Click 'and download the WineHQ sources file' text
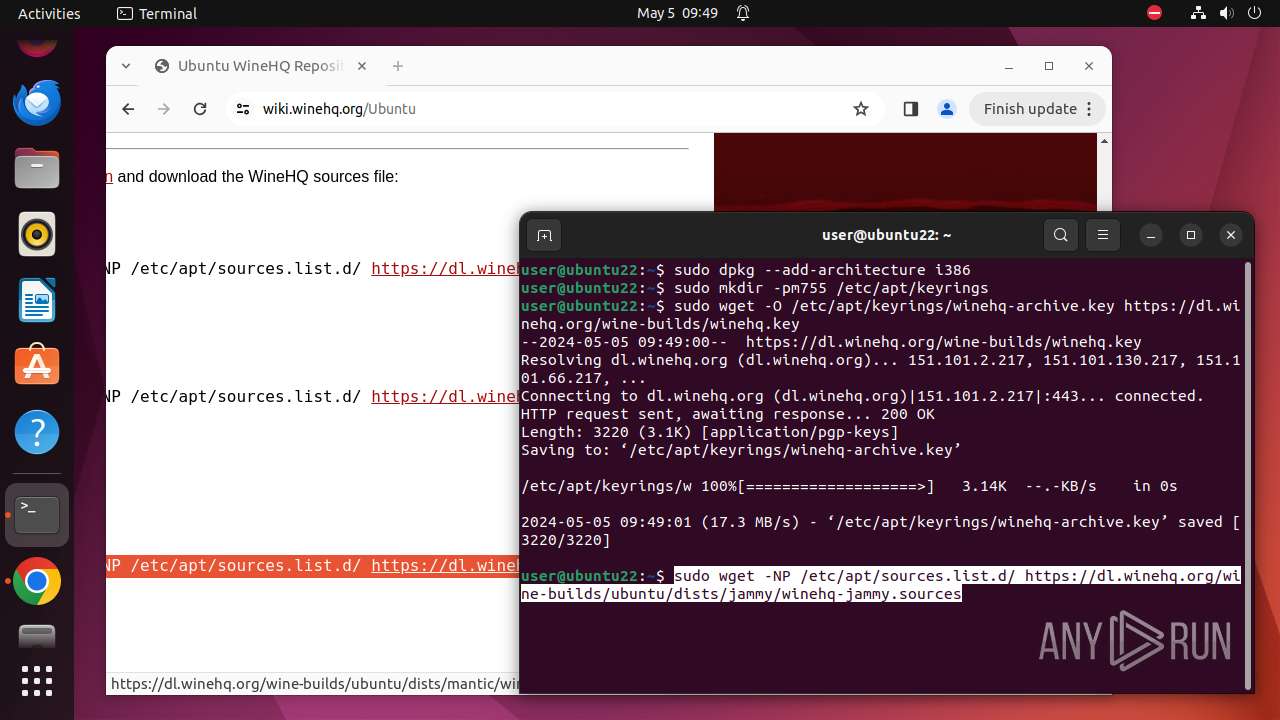1280x720 pixels. 258,177
